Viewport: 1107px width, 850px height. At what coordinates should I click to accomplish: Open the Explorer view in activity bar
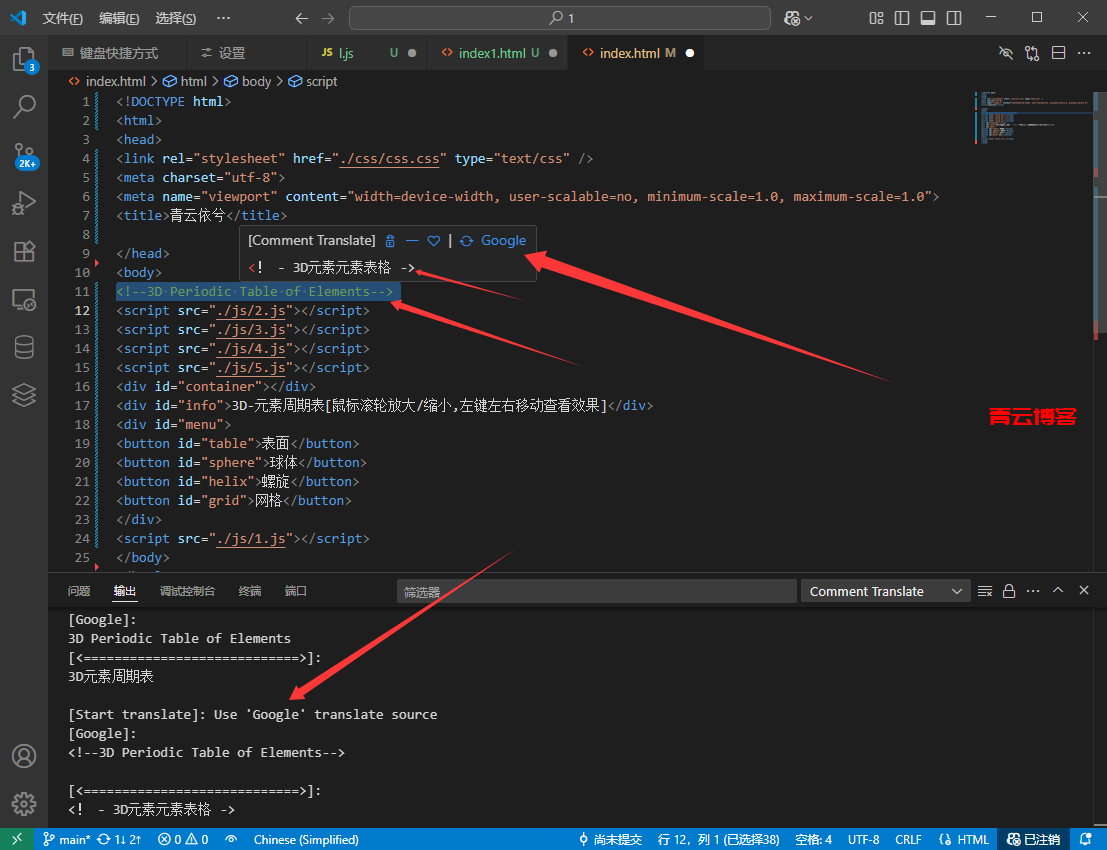pos(24,59)
